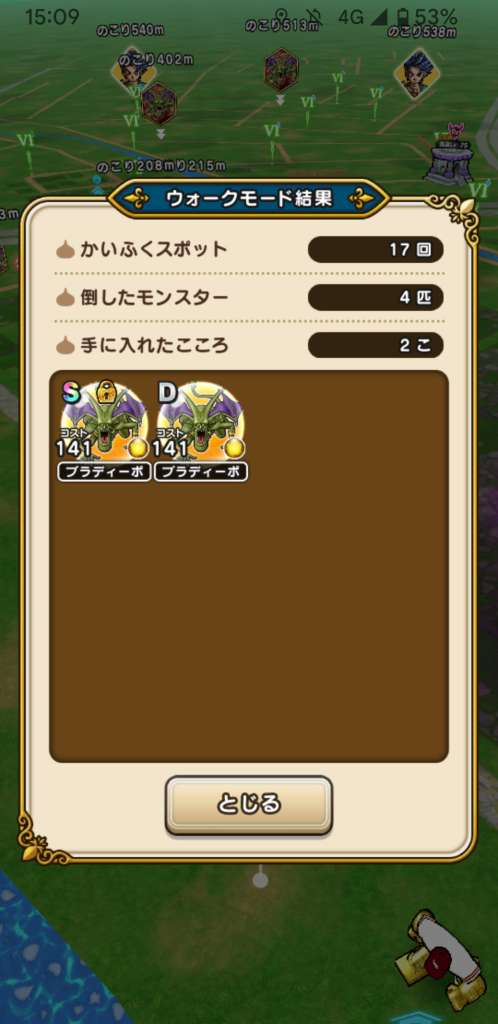This screenshot has height=1024, width=498.
Task: Tap the slime icon beside かいふくスポット
Action: [66, 249]
